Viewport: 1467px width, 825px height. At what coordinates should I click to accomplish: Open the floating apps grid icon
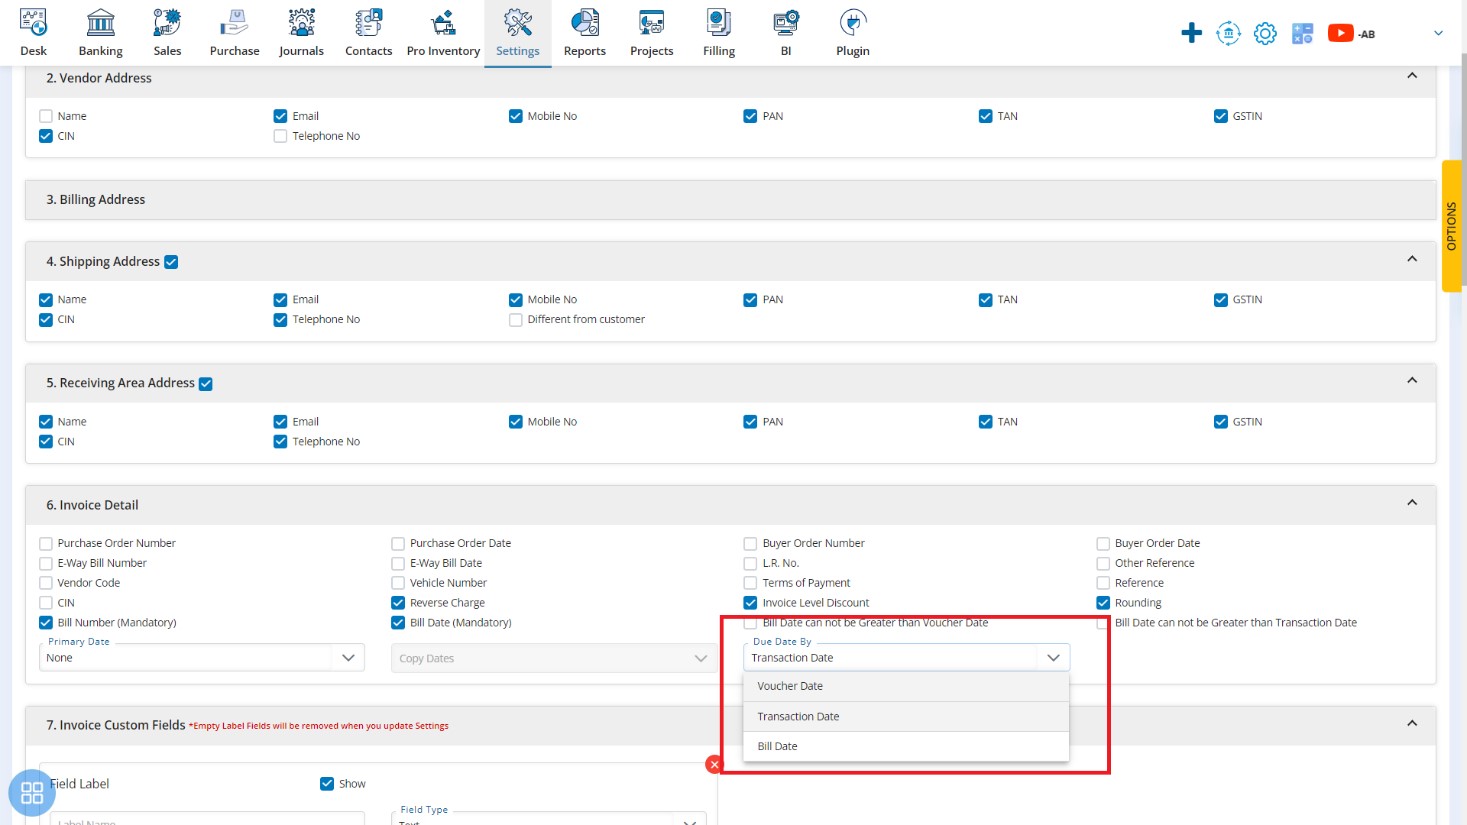point(32,793)
